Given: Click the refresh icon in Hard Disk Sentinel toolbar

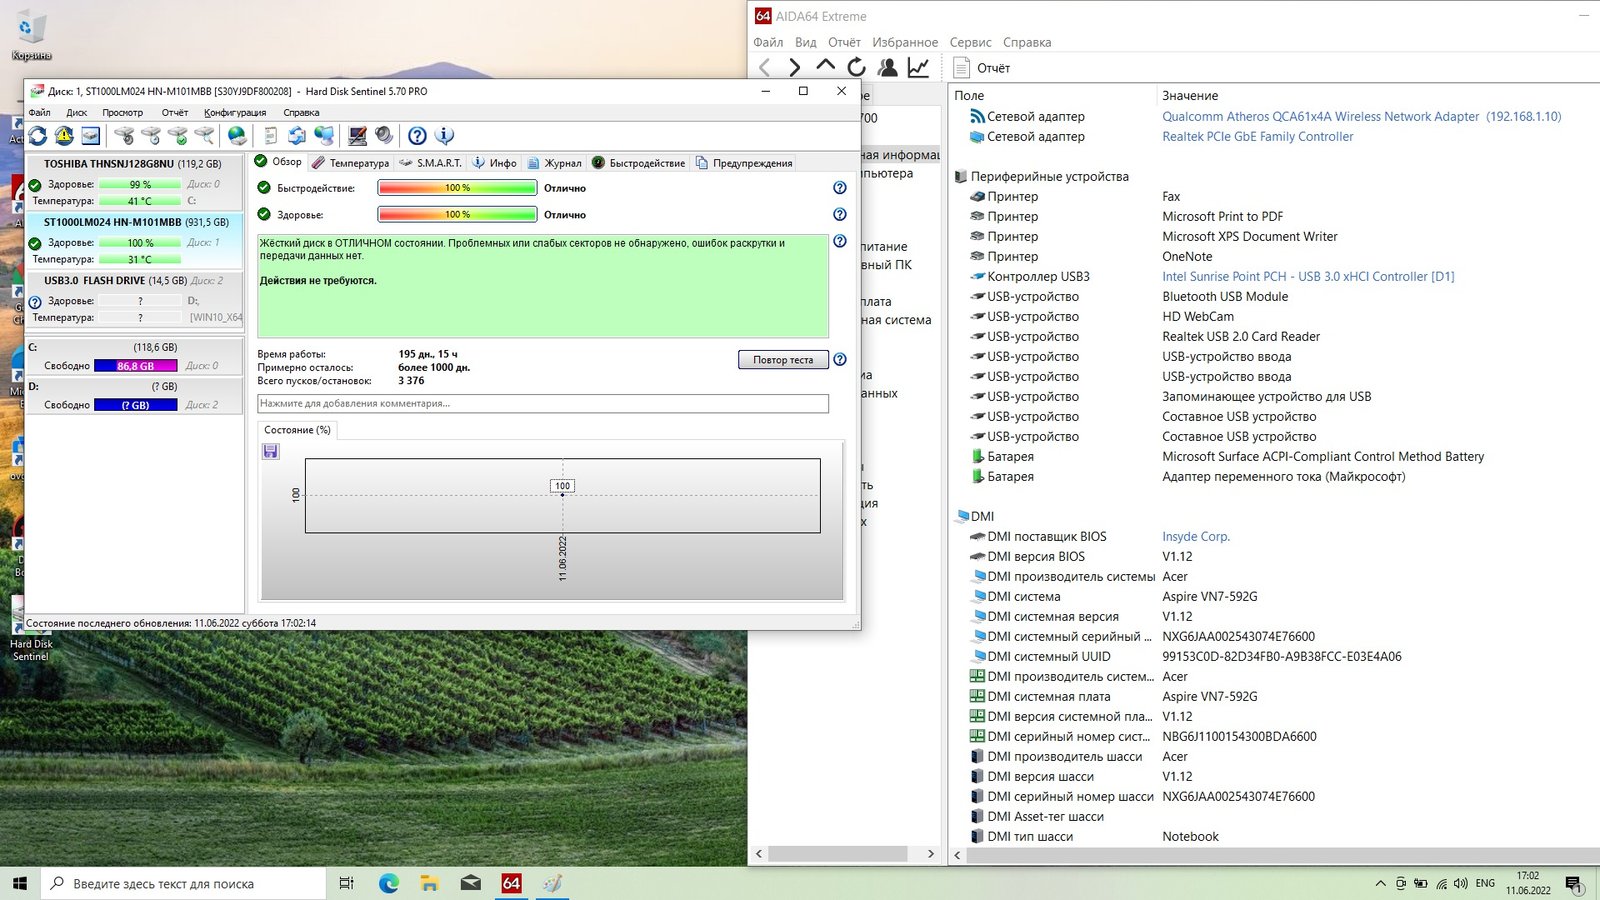Looking at the screenshot, I should click(38, 136).
